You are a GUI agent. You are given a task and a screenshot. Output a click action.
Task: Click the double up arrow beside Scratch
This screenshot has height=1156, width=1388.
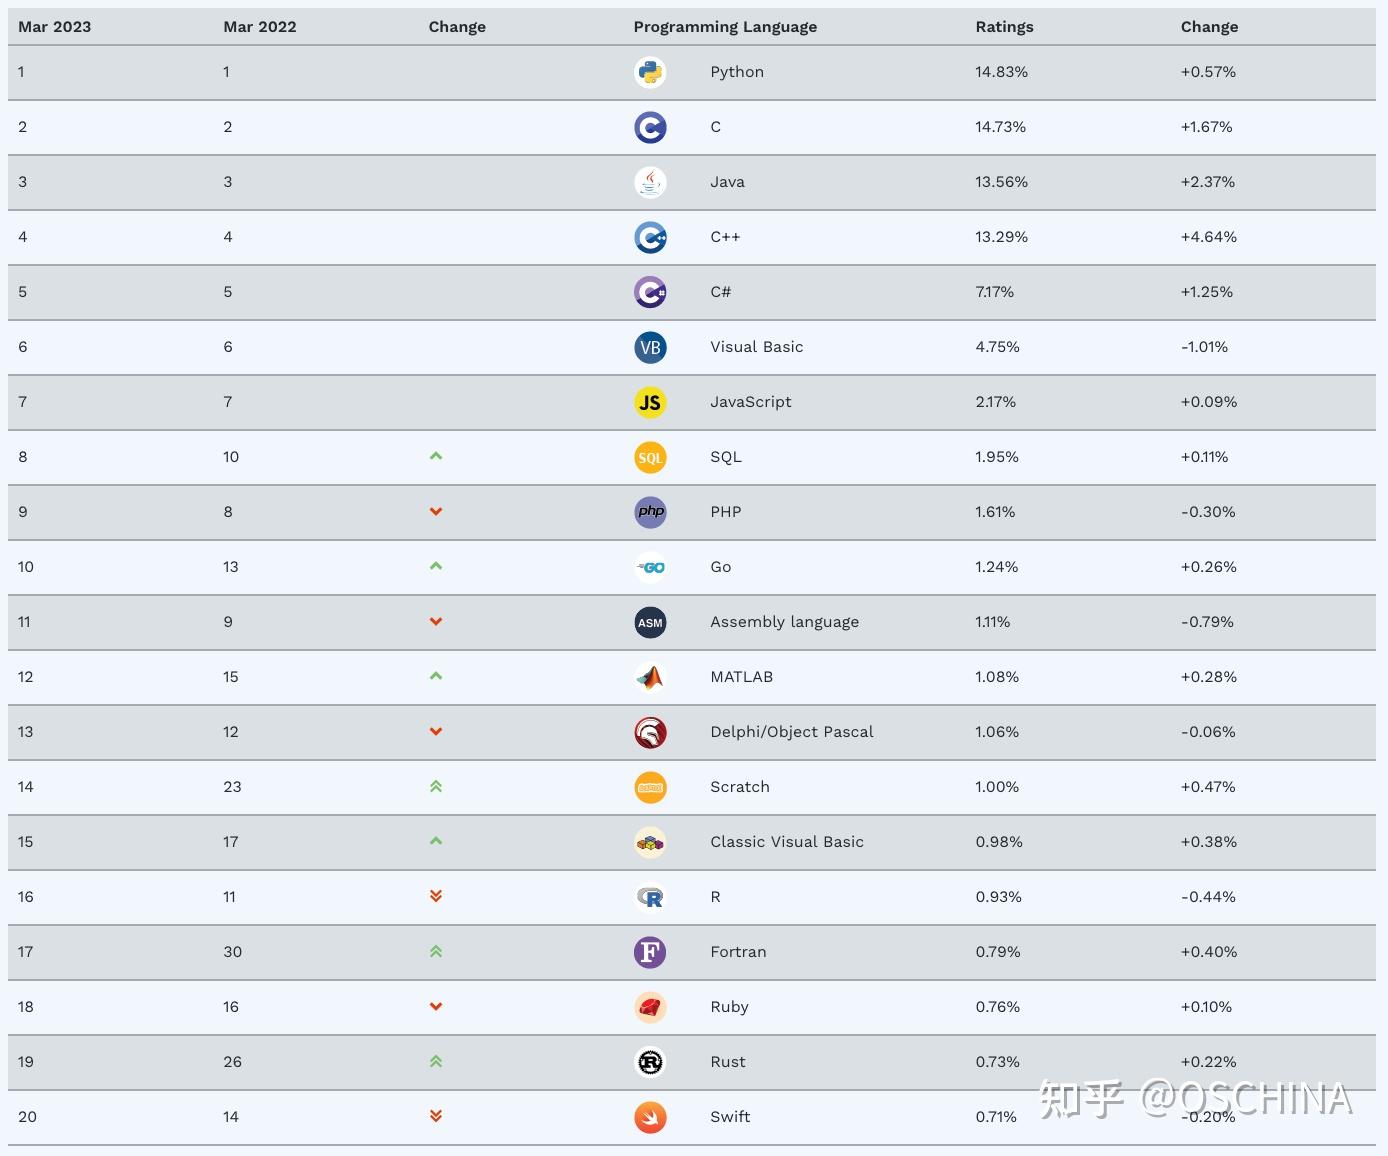coord(436,787)
